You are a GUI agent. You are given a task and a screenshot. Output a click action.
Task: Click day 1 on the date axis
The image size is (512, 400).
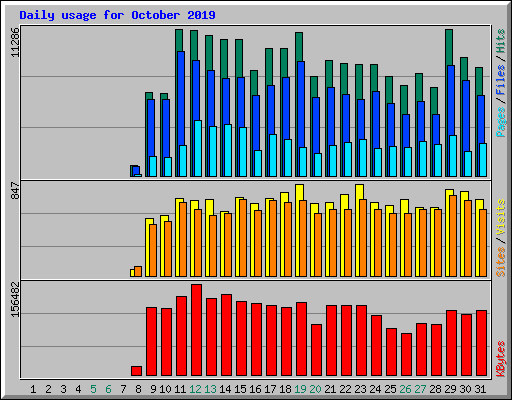pos(33,389)
